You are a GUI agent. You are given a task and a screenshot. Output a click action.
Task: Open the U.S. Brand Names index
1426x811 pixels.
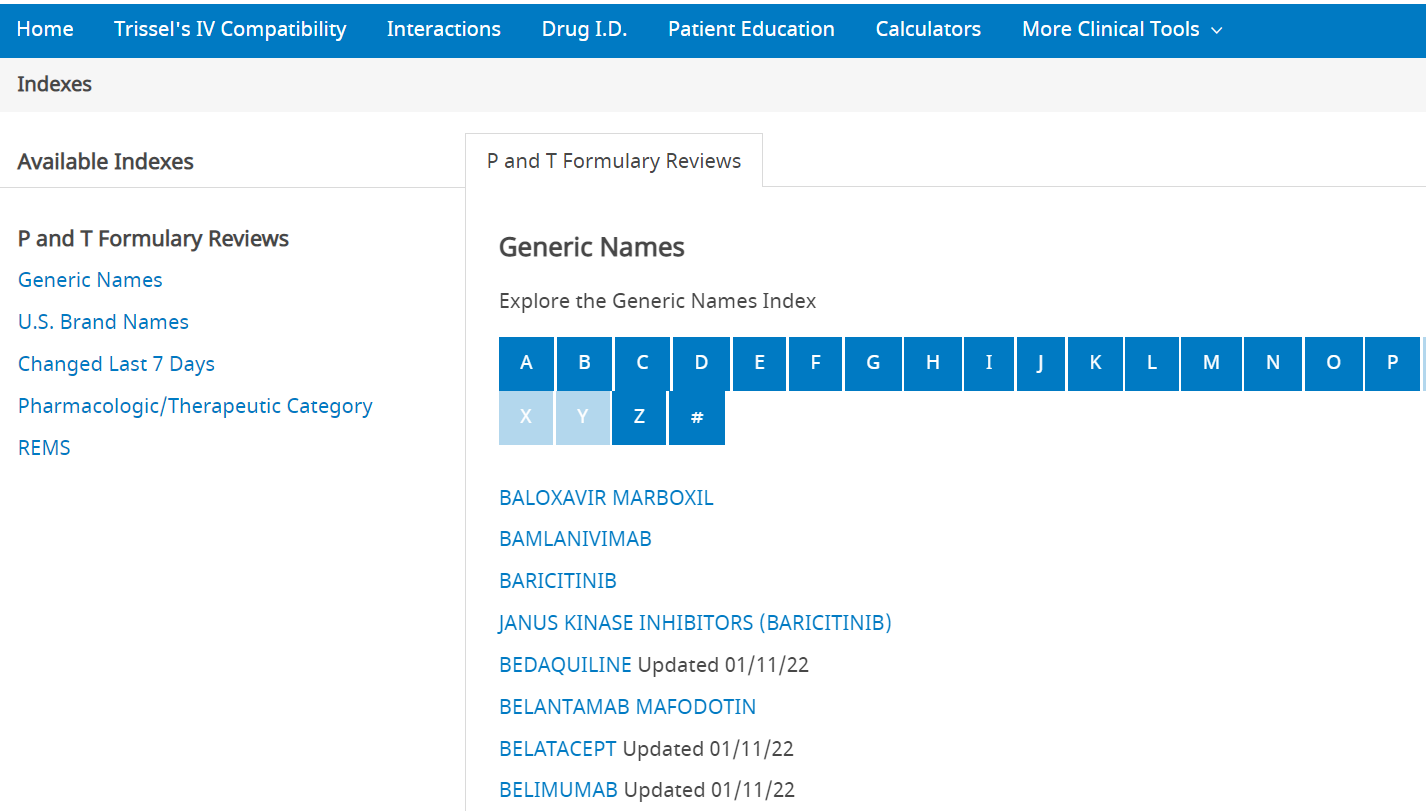click(x=103, y=322)
